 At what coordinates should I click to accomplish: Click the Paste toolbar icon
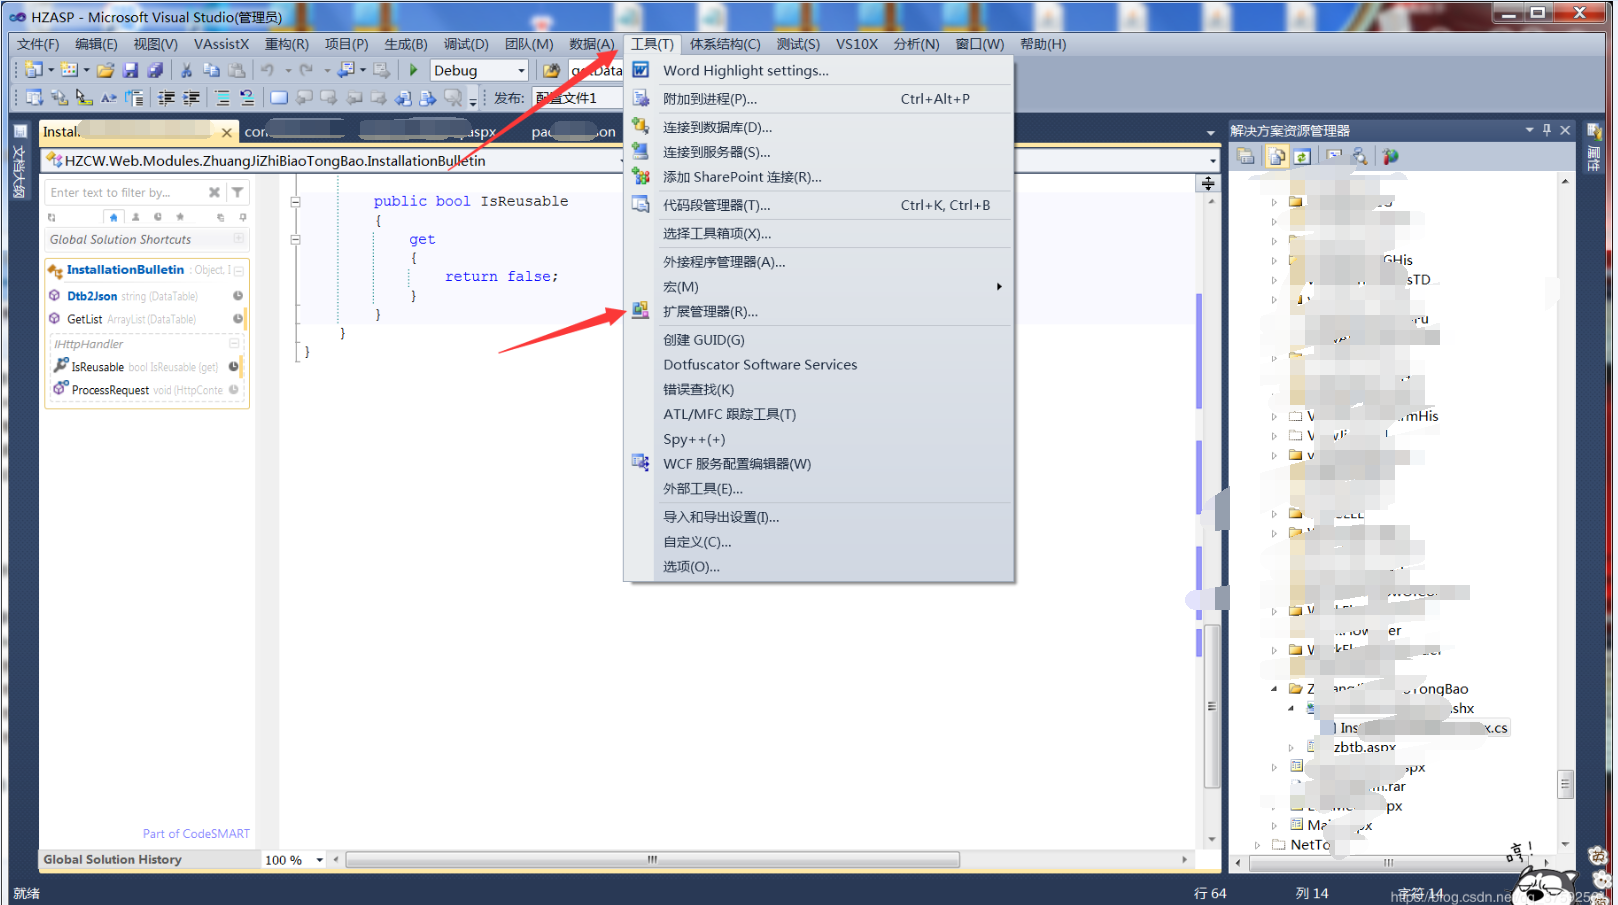(238, 69)
